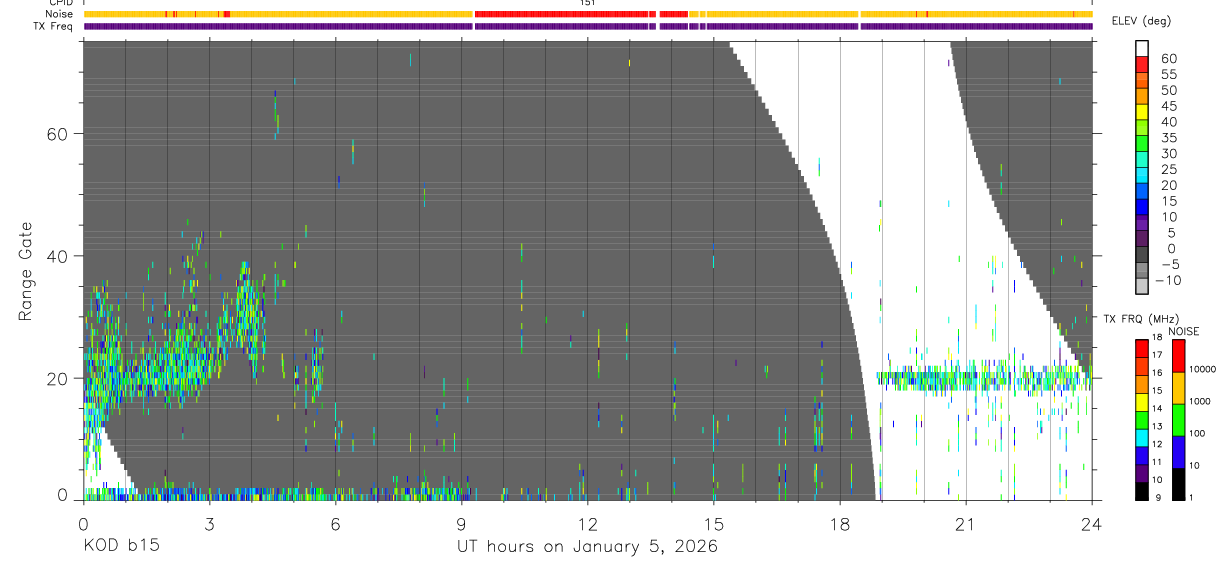Screen dimensions: 1228x567
Task: Click the 'TX Freq' row label at top left
Action: click(x=53, y=26)
